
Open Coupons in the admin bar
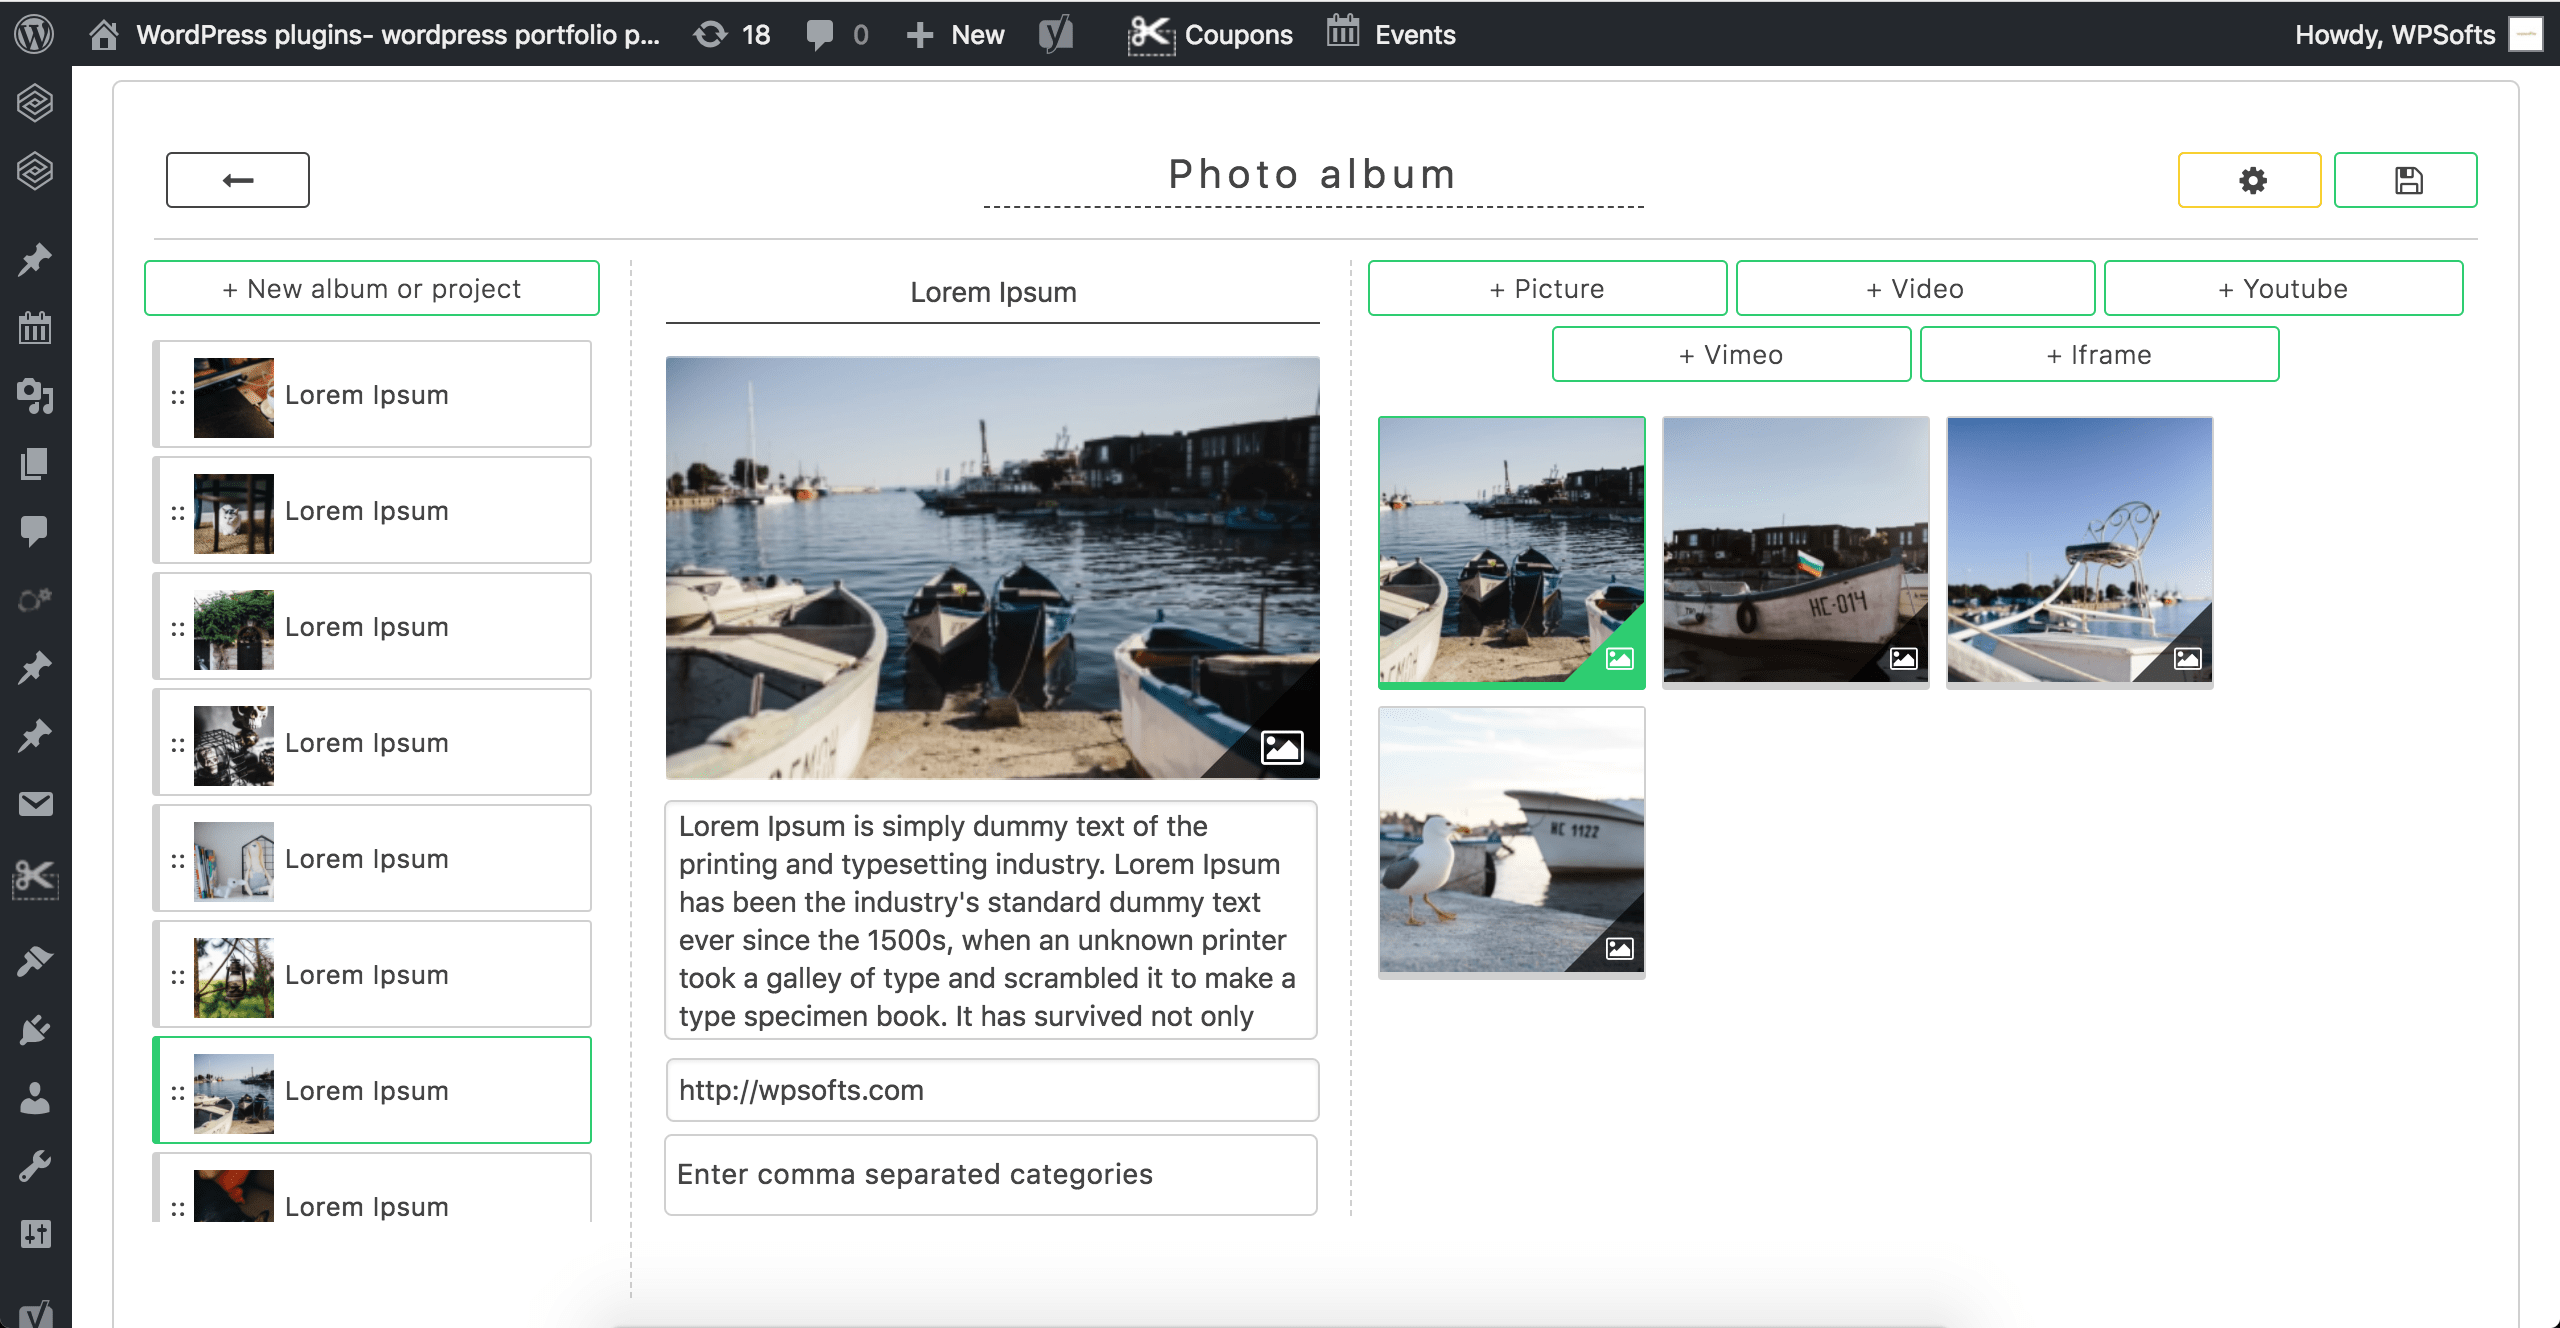click(1211, 34)
